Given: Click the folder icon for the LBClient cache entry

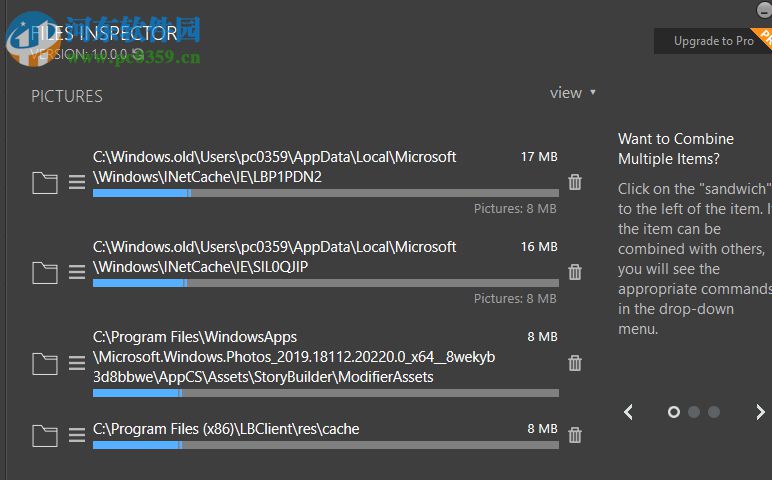Looking at the screenshot, I should coord(45,436).
